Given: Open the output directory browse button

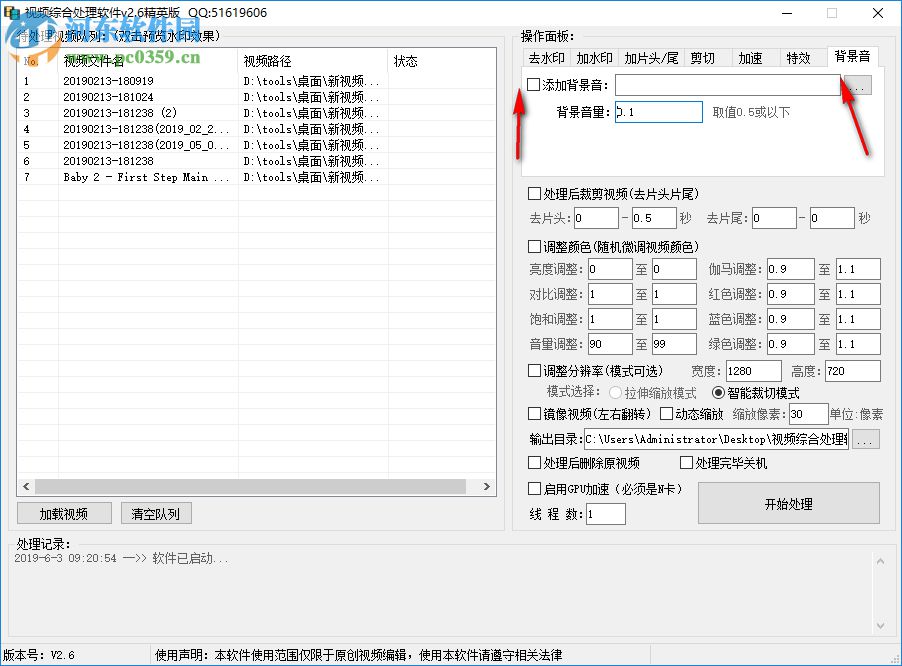Looking at the screenshot, I should click(866, 438).
